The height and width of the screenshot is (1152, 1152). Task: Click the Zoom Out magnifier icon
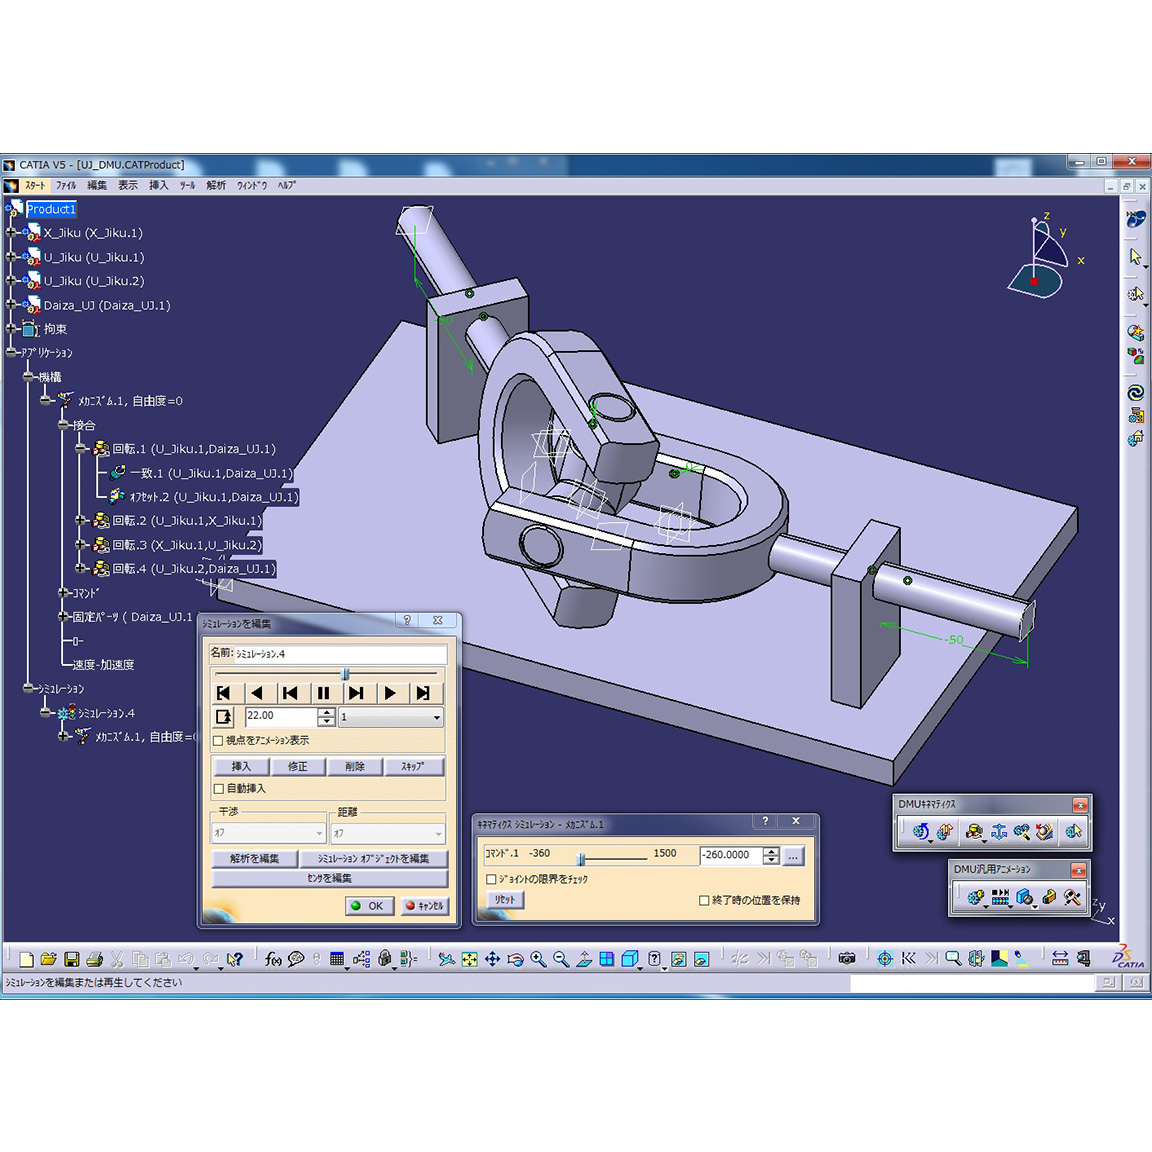coord(561,959)
